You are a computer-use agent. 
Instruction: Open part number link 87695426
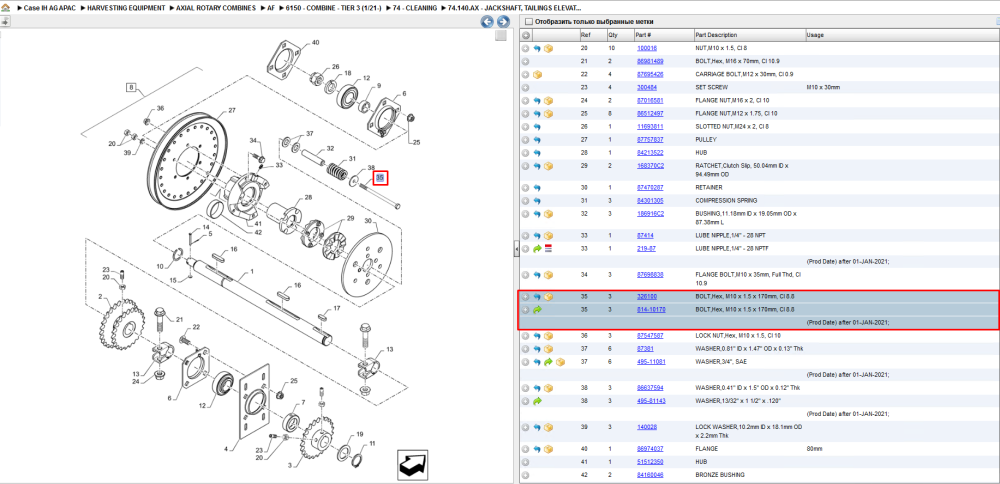(650, 74)
